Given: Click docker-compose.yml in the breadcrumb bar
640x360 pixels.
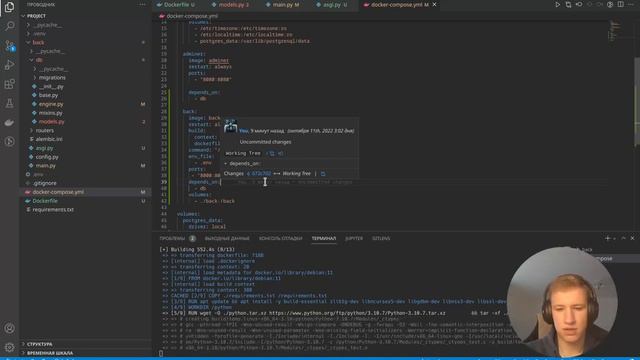Looking at the screenshot, I should click(x=191, y=16).
